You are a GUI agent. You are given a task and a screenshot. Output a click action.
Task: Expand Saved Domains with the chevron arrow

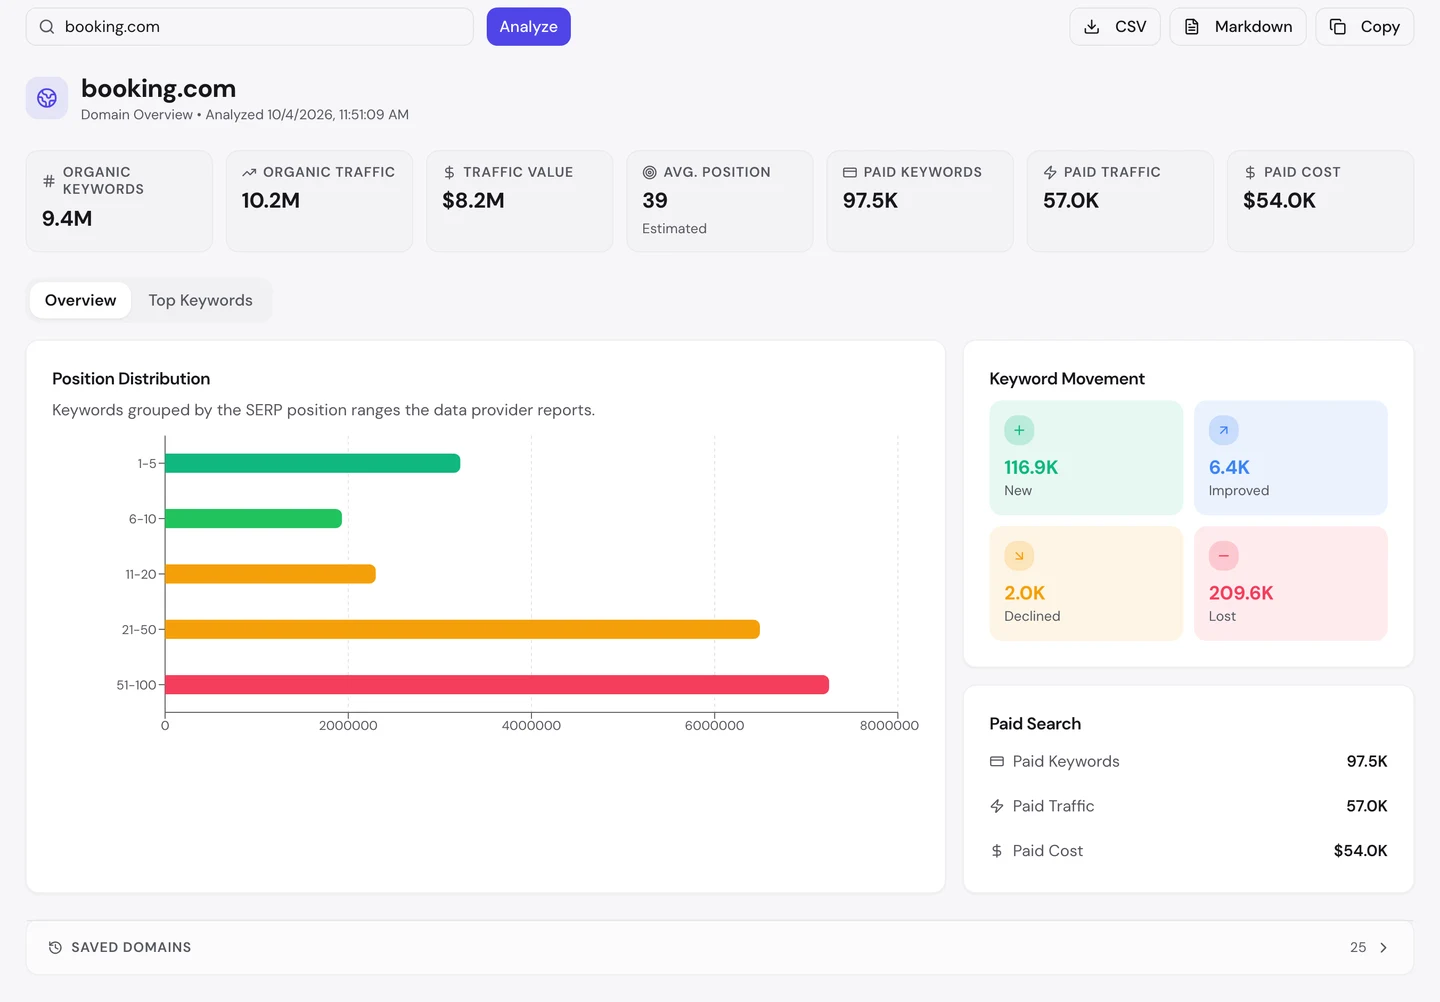coord(1384,947)
